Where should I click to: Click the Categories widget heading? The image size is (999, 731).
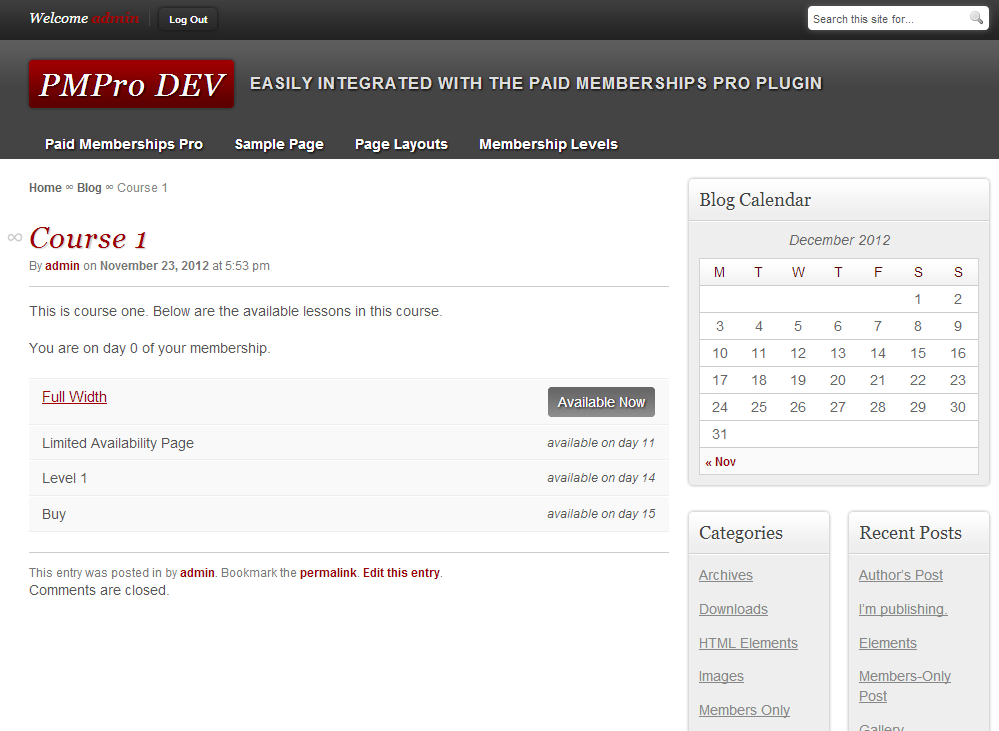tap(740, 533)
